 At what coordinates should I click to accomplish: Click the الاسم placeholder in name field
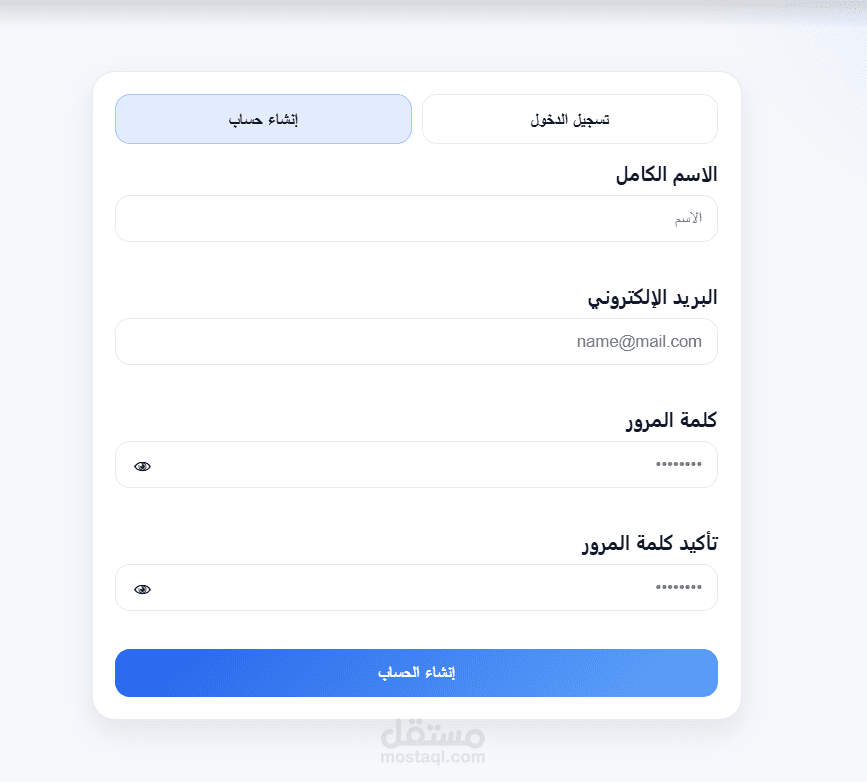688,218
